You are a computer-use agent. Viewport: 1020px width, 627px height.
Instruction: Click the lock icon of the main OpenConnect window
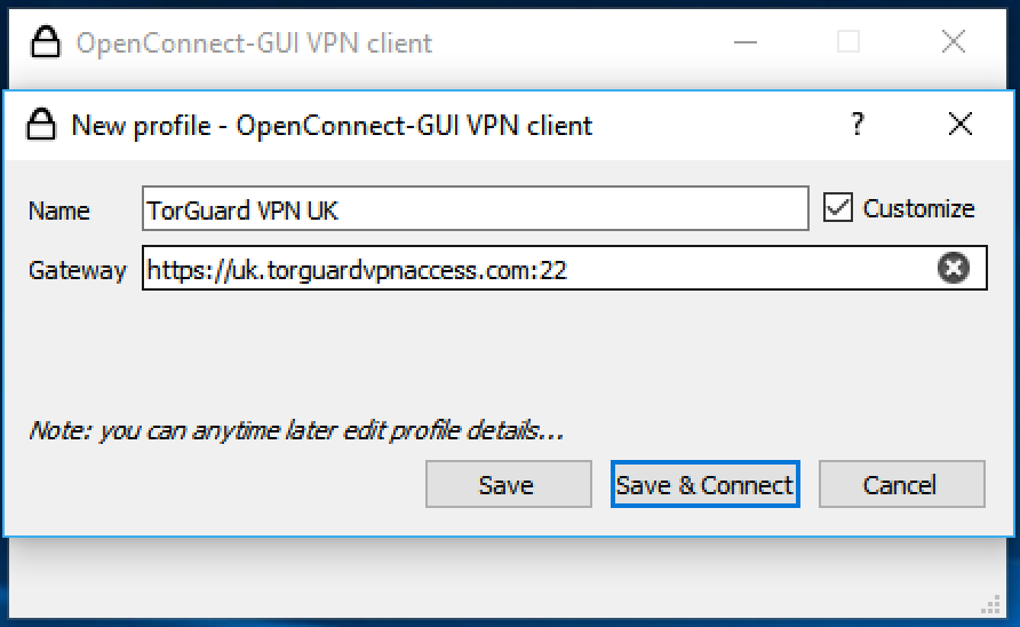click(x=45, y=43)
